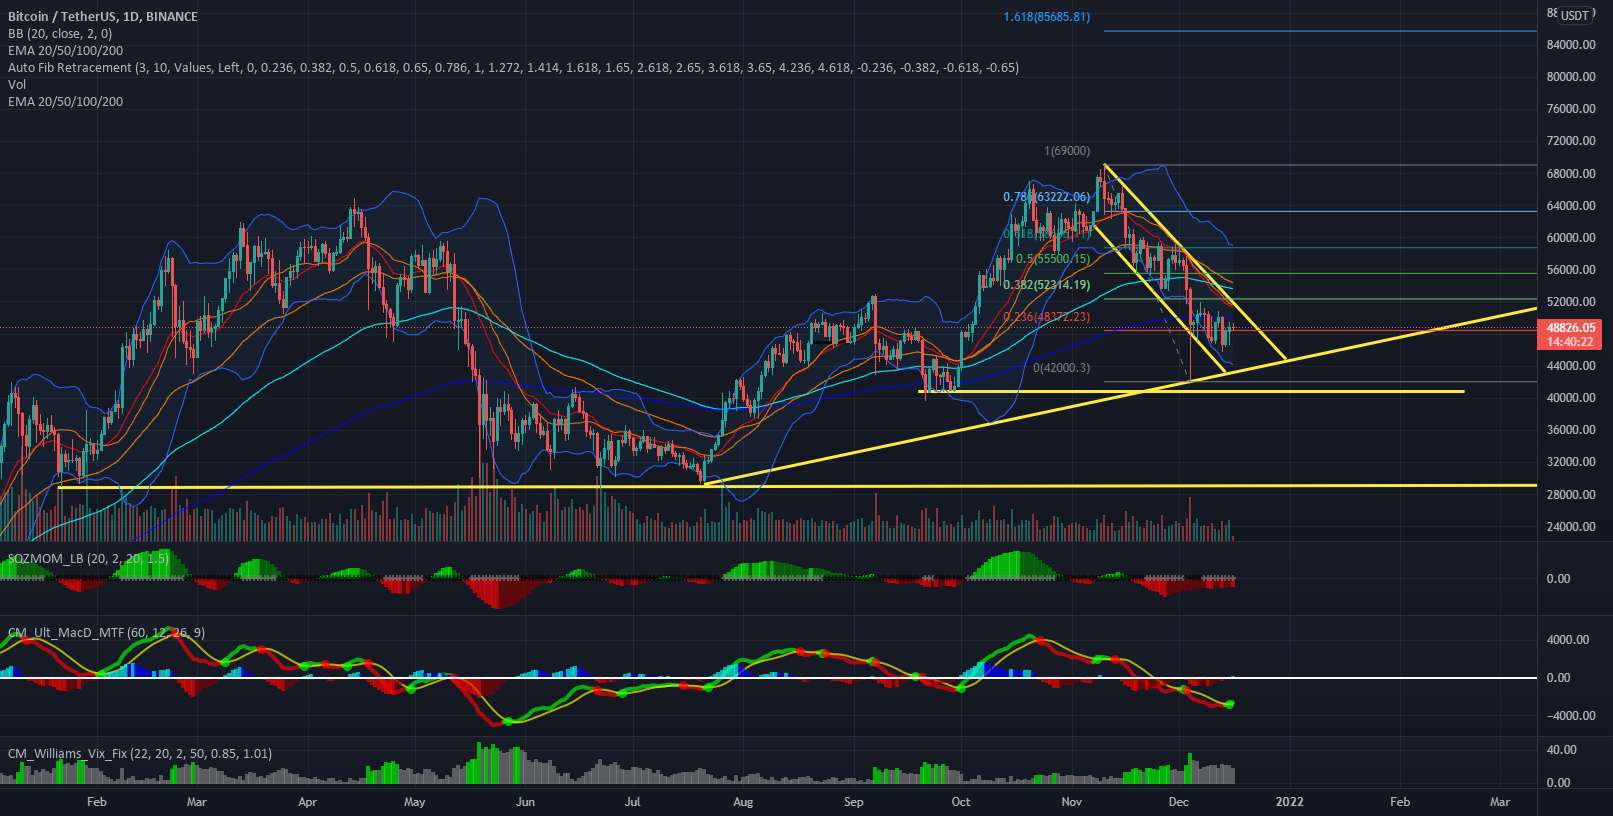Click the 0.236(48372.23) Fib level label
The image size is (1613, 816).
click(x=1047, y=317)
